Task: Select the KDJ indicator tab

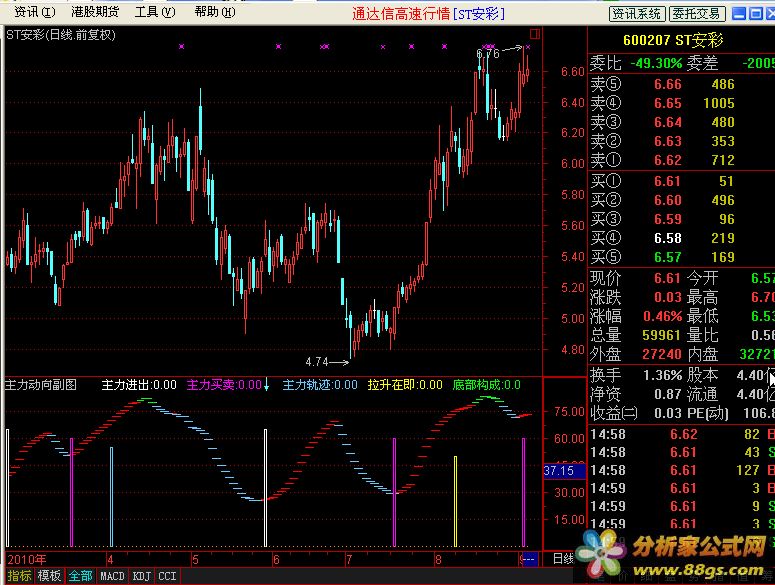Action: point(141,576)
